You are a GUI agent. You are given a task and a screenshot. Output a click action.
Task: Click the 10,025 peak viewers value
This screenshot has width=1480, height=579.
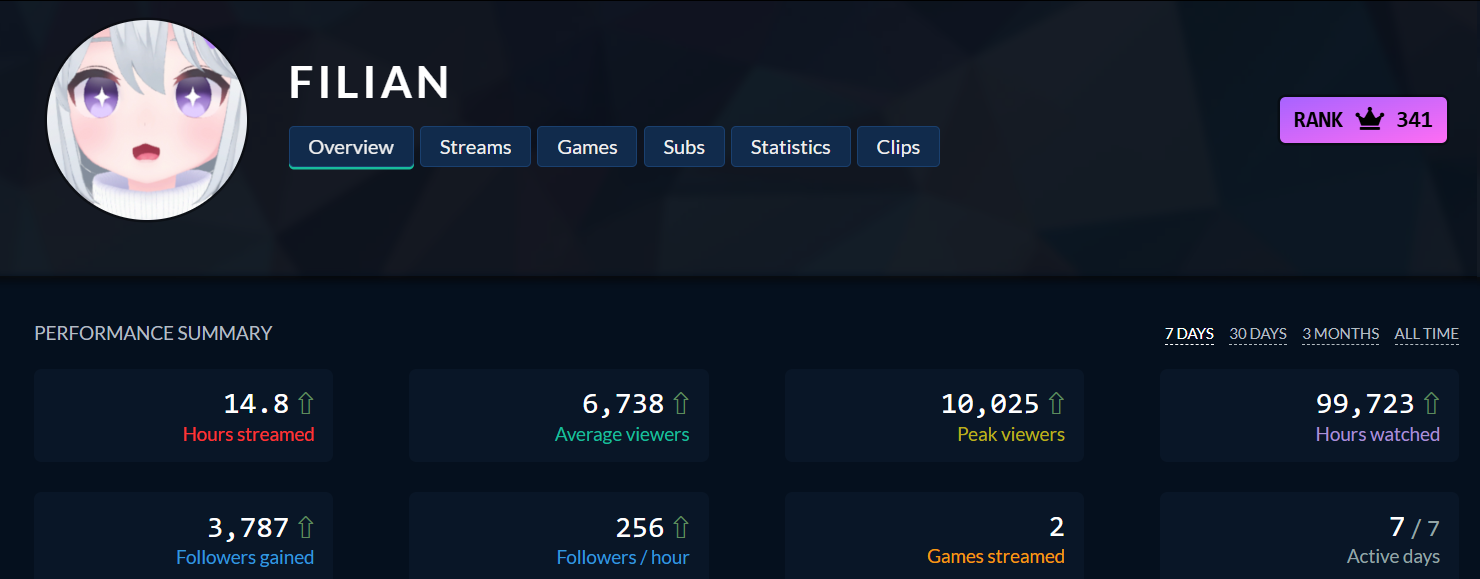pos(990,404)
